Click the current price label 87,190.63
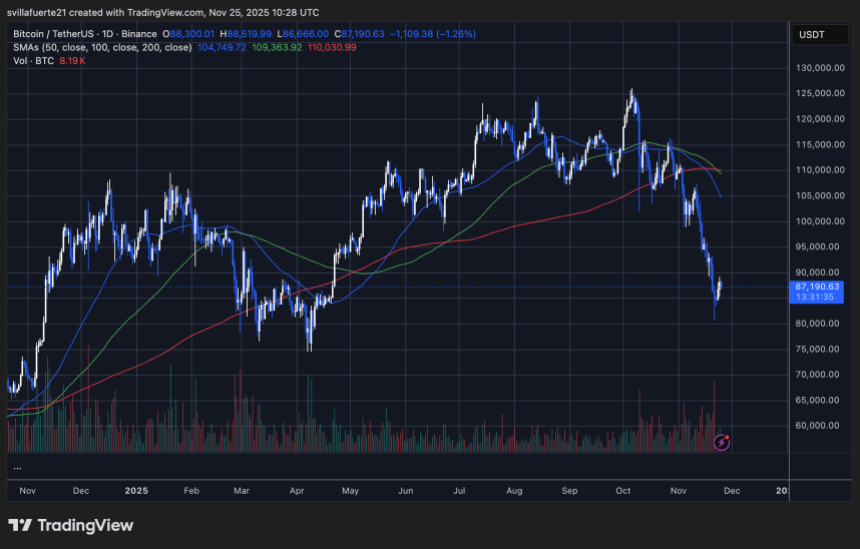Viewport: 860px width, 549px height. coord(817,286)
